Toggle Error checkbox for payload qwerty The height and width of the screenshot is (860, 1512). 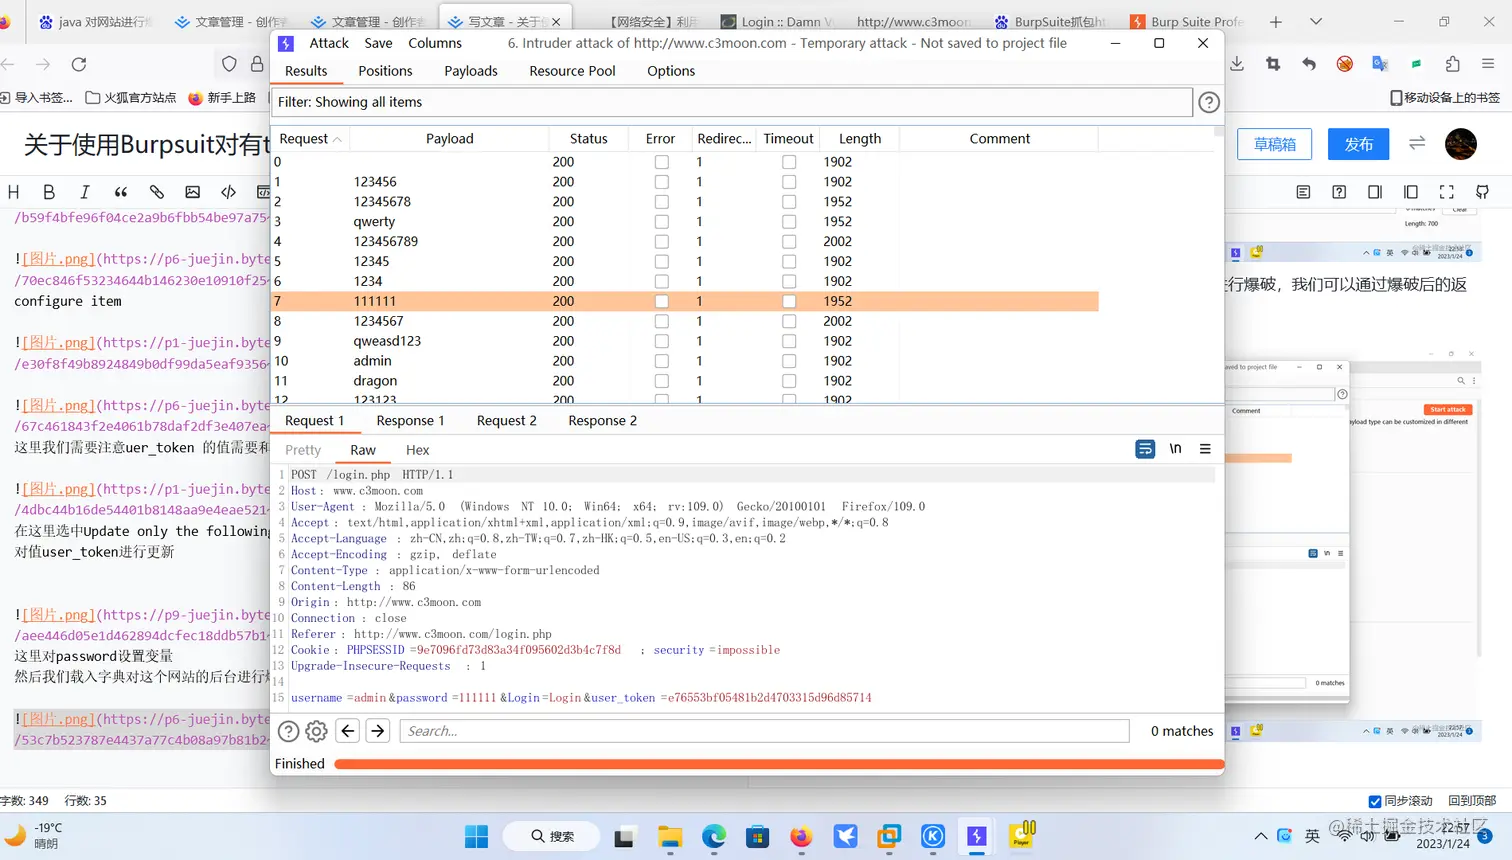pyautogui.click(x=661, y=222)
